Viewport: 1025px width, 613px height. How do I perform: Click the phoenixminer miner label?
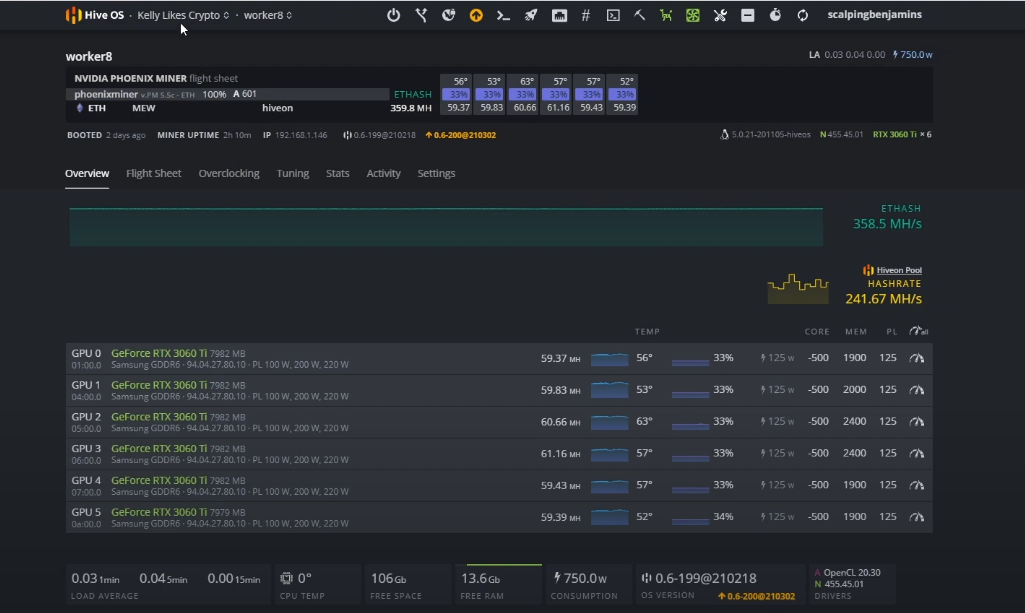pos(106,94)
